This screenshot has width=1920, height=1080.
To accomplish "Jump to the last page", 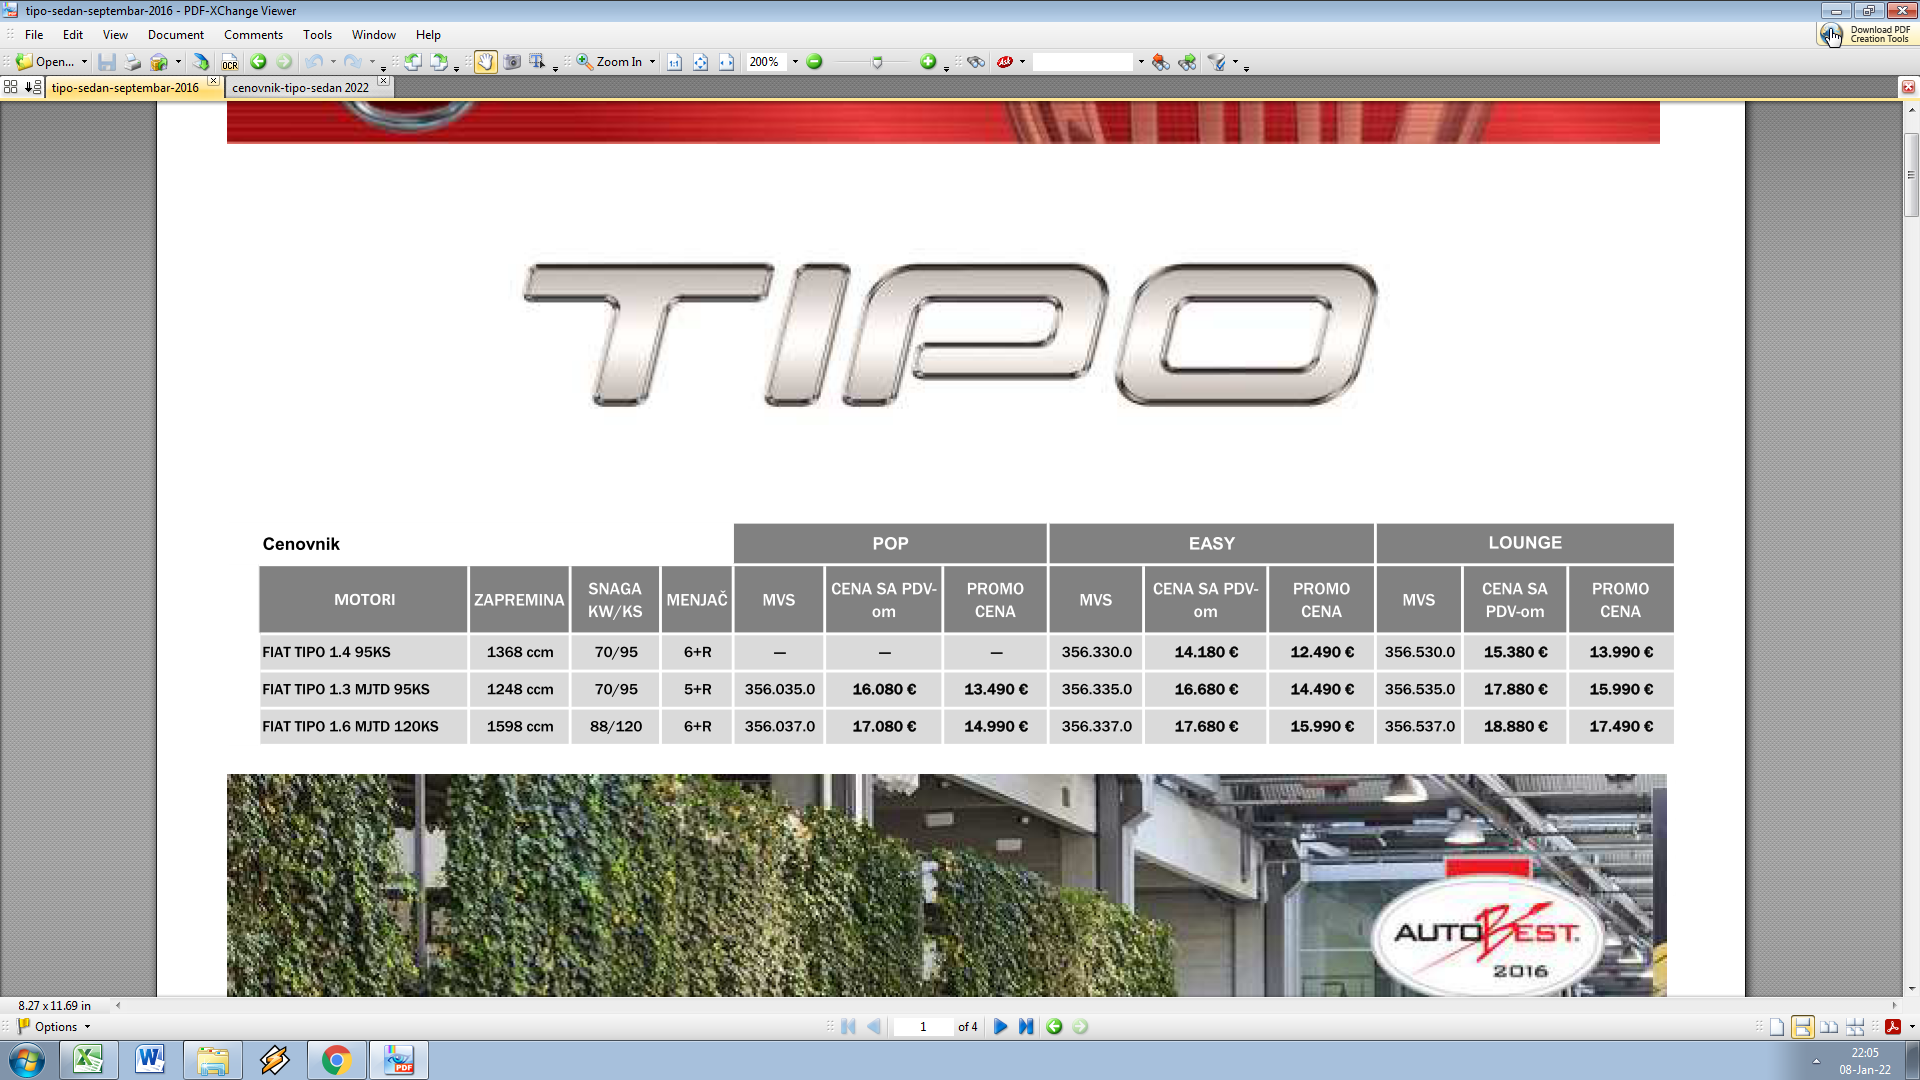I will (x=1026, y=1027).
